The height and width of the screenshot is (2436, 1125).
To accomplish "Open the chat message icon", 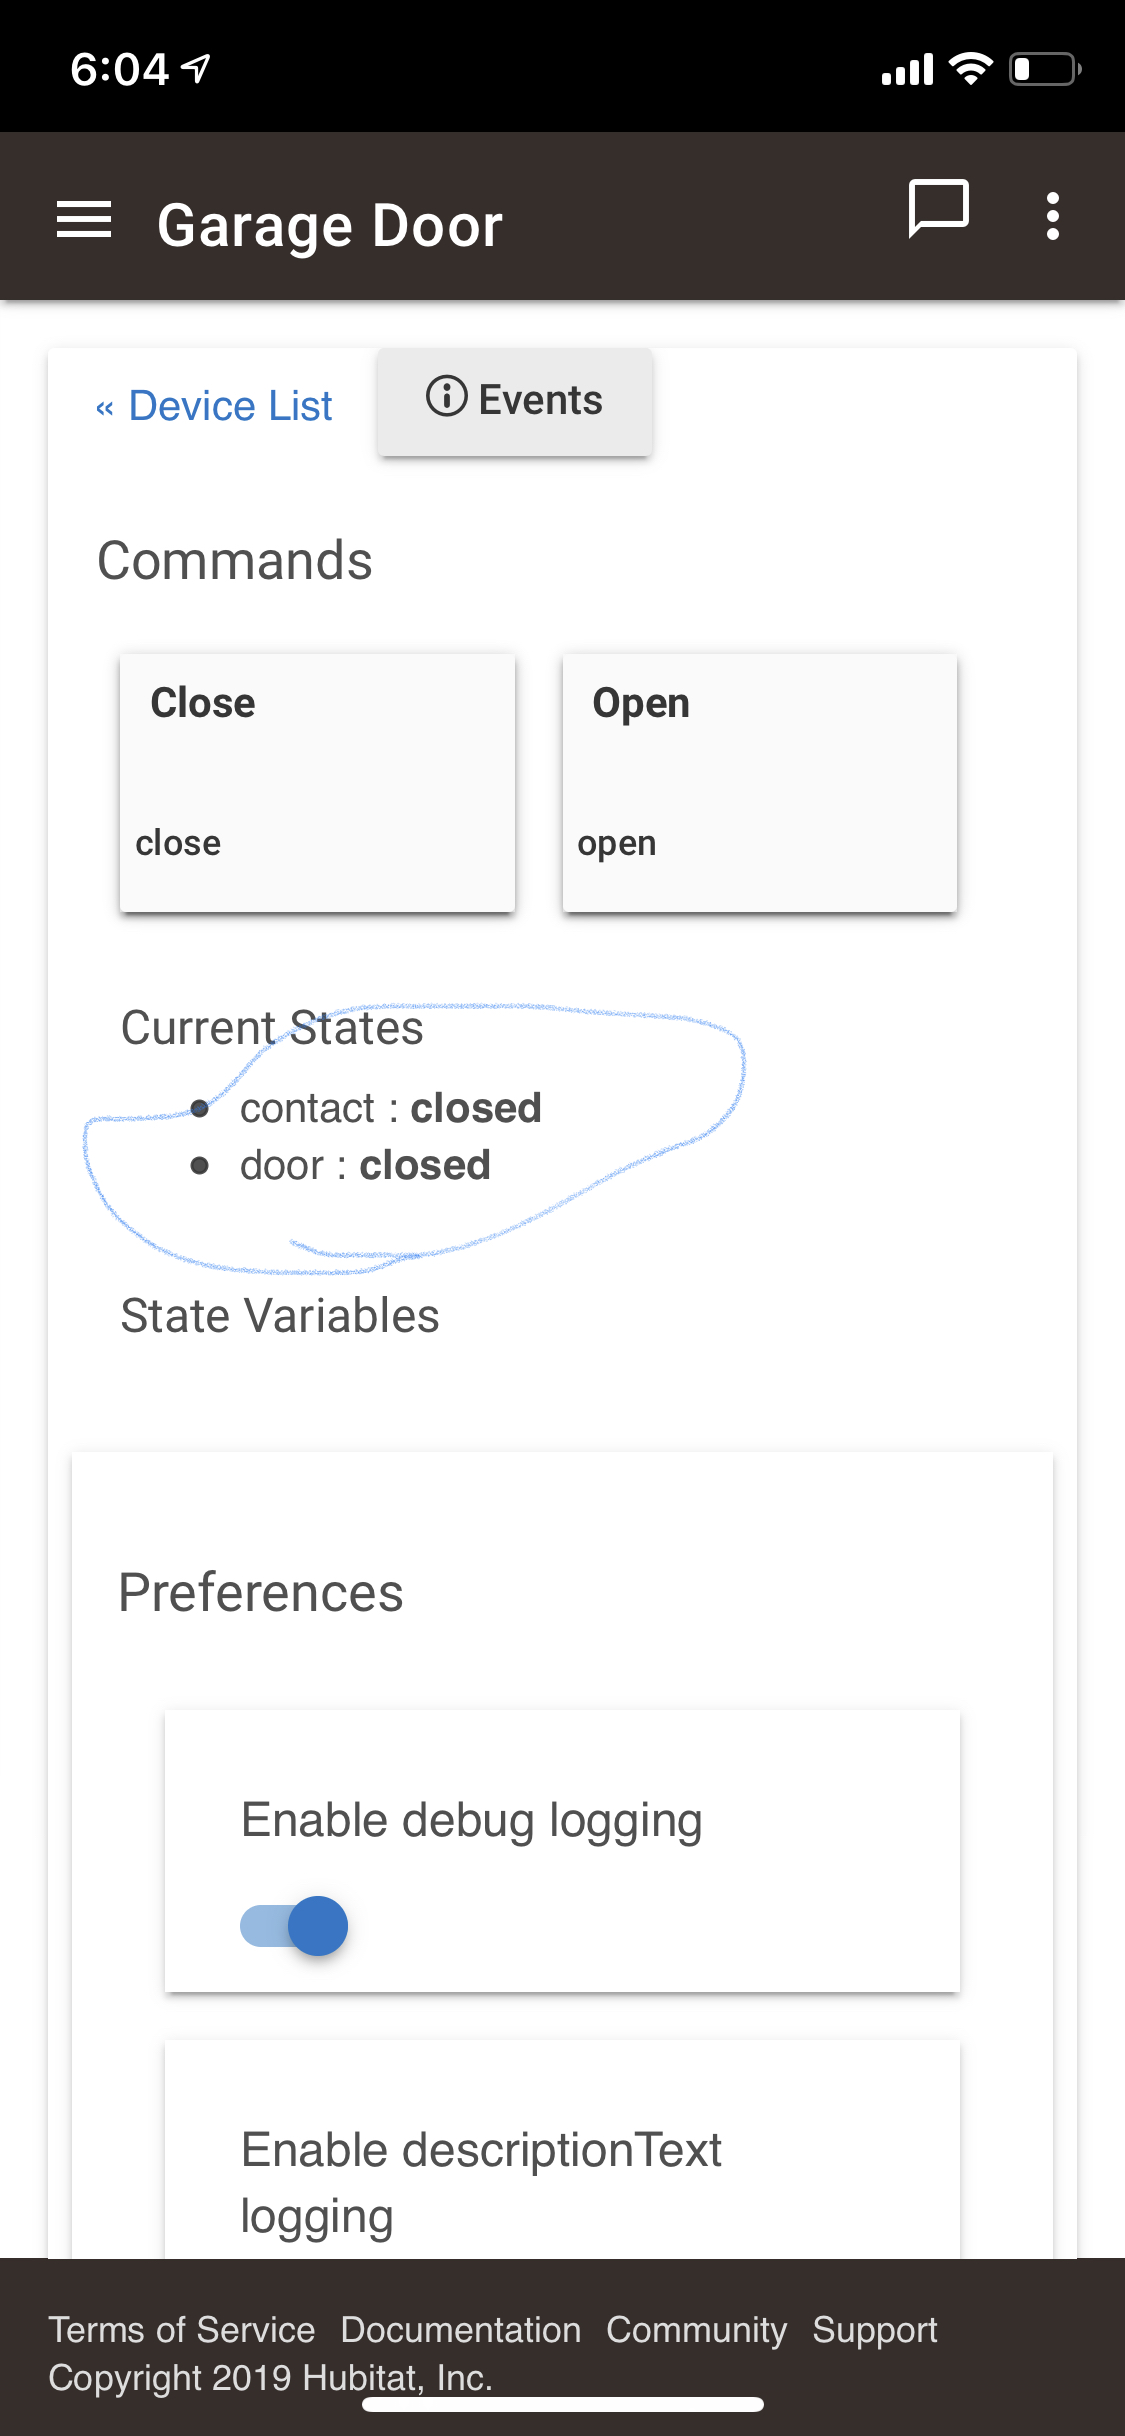I will 938,210.
